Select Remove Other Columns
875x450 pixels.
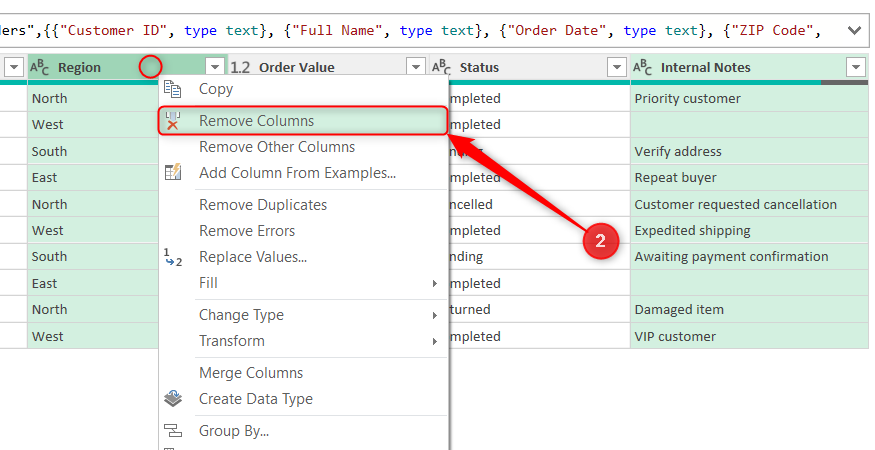tap(304, 147)
